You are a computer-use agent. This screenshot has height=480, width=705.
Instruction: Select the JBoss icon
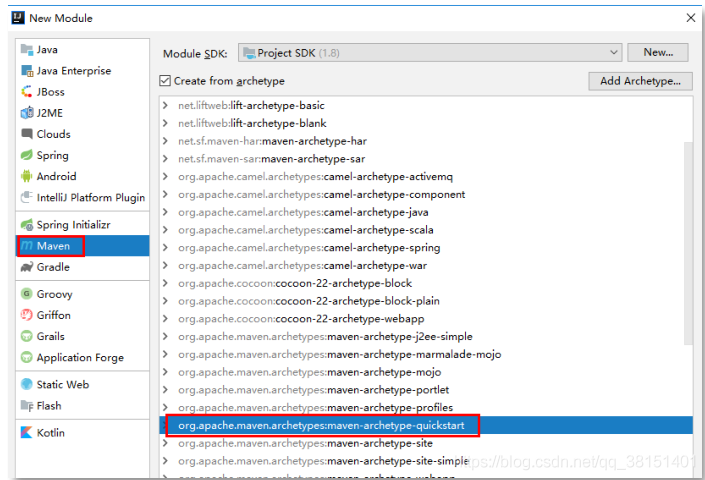(27, 92)
